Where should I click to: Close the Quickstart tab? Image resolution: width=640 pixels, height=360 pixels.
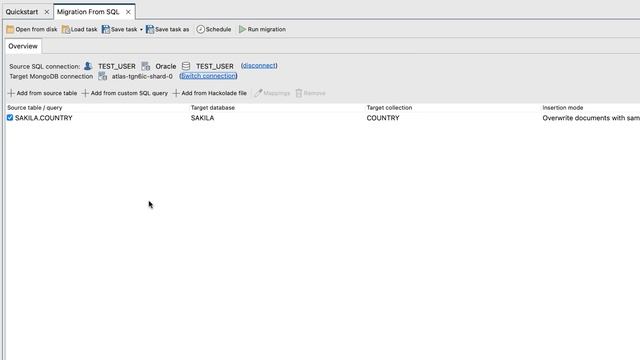47,12
